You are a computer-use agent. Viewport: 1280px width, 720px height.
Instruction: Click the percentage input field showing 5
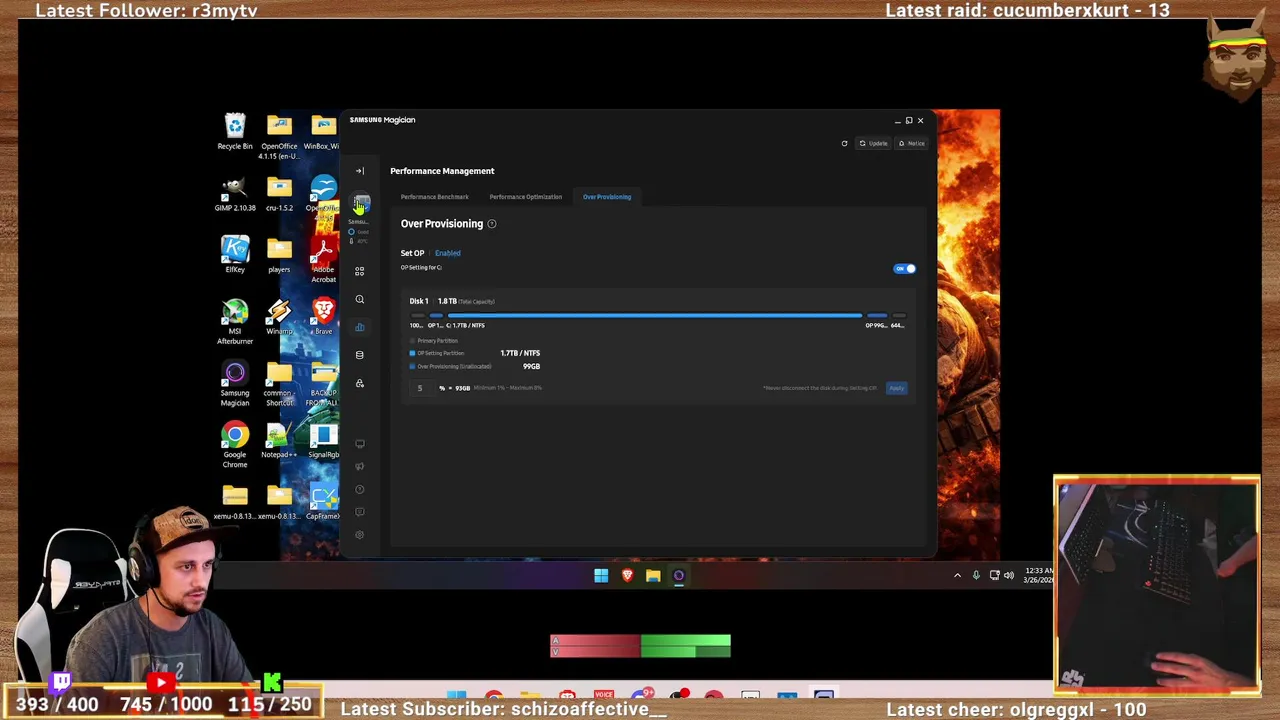point(420,388)
